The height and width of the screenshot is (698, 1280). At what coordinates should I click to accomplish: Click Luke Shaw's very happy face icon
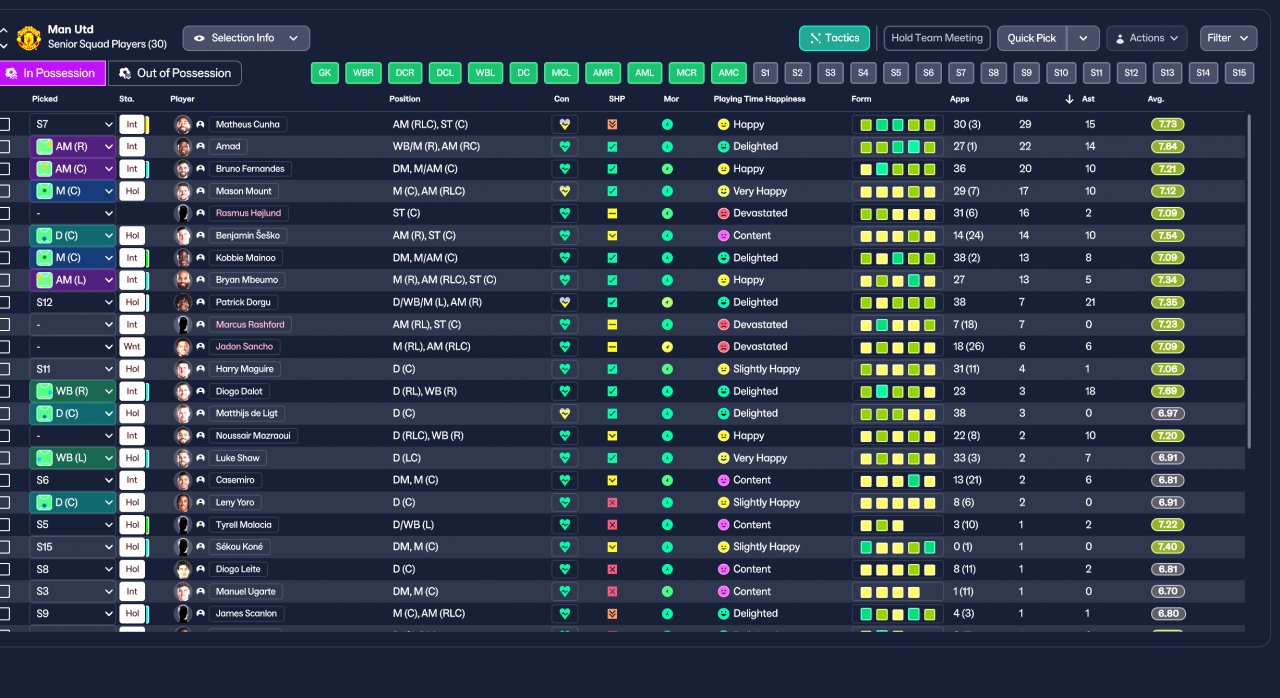click(x=723, y=458)
